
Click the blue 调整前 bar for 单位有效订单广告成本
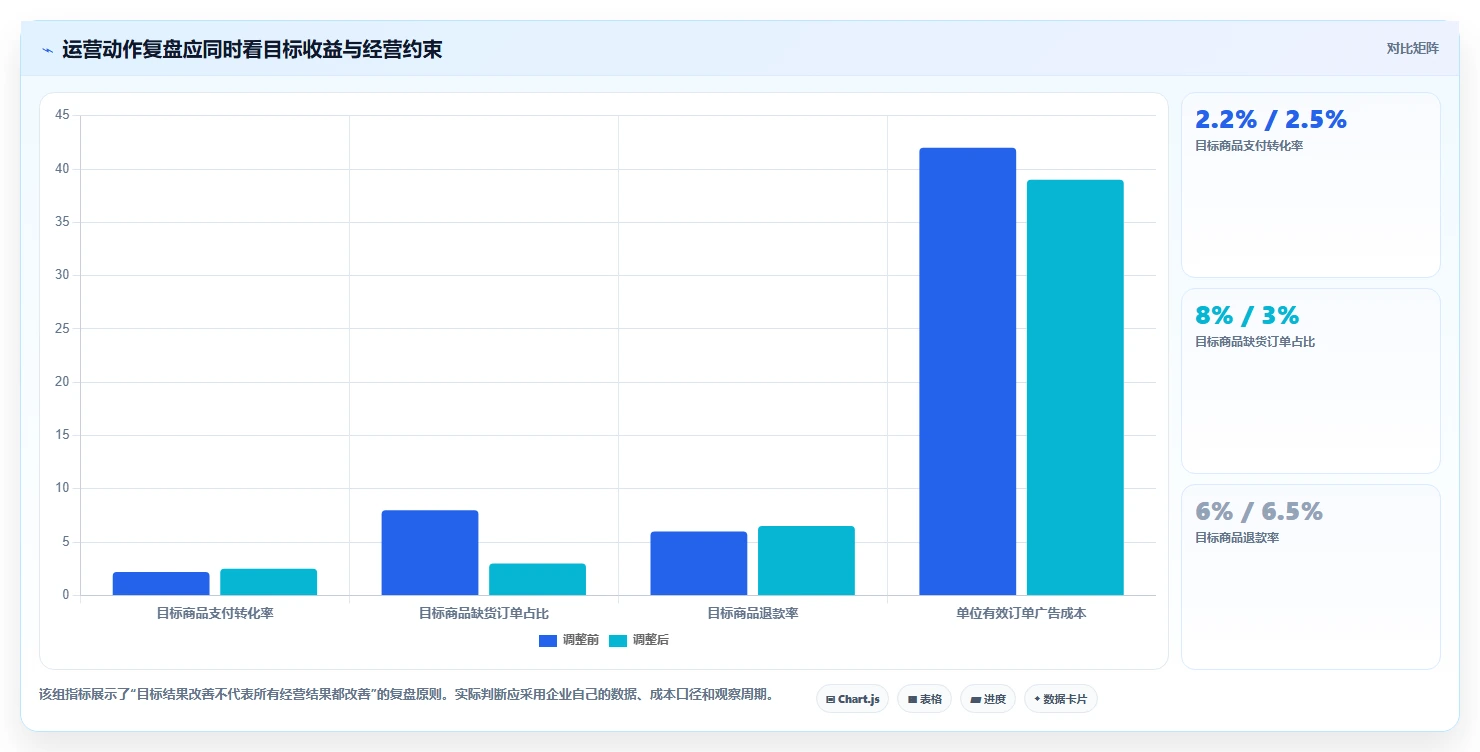click(967, 371)
